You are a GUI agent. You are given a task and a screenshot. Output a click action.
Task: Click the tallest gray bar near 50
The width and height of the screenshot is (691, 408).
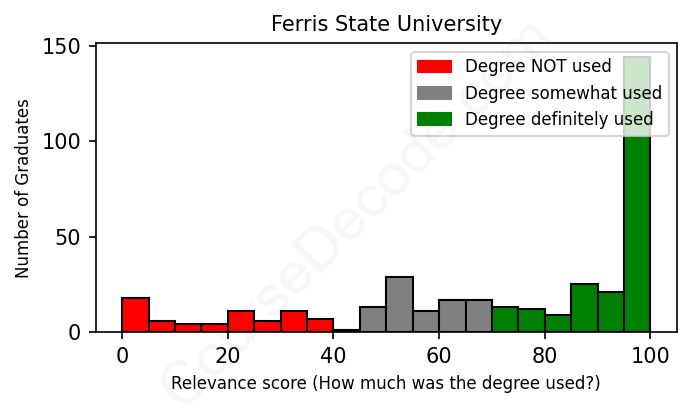pos(399,305)
